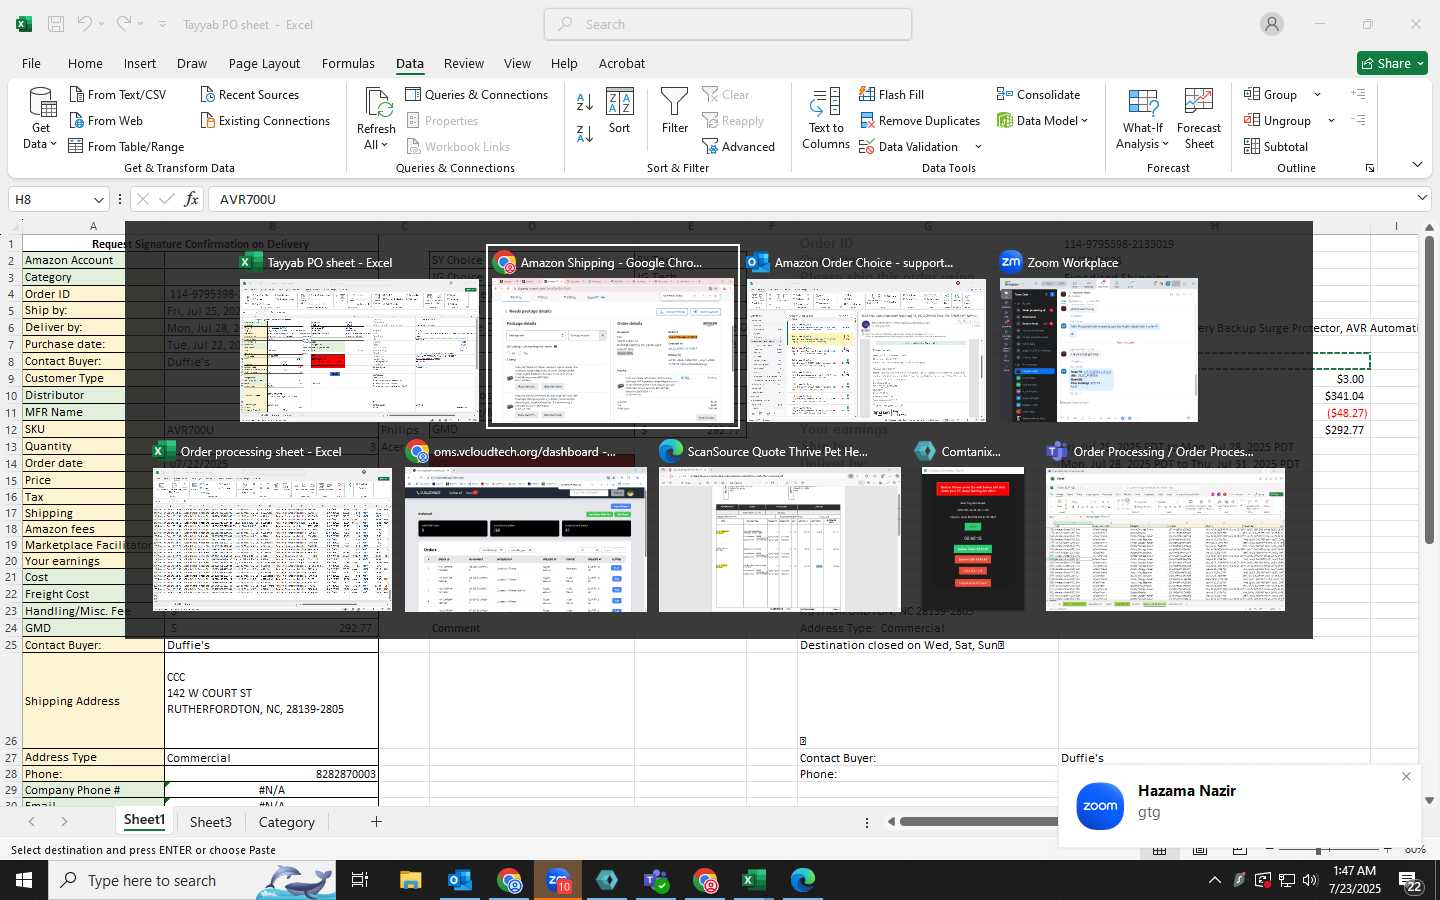This screenshot has width=1440, height=900.
Task: Create a Forecast Sheet
Action: coord(1199,119)
